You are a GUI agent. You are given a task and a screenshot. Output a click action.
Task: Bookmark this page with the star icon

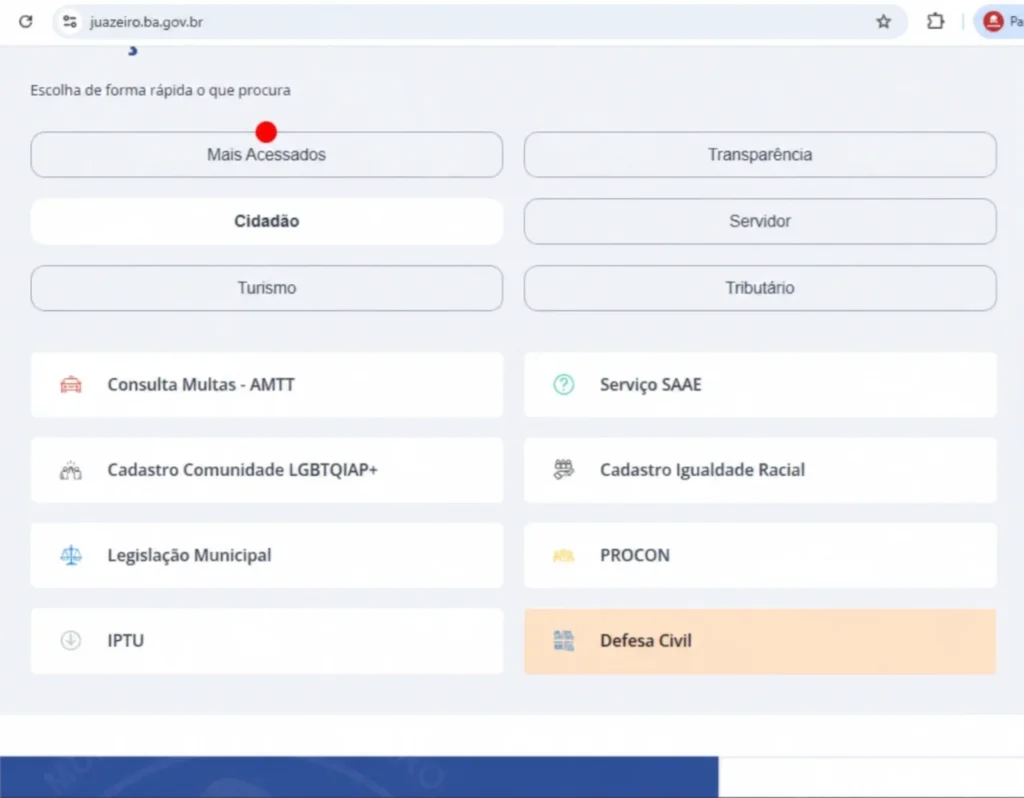pos(883,22)
